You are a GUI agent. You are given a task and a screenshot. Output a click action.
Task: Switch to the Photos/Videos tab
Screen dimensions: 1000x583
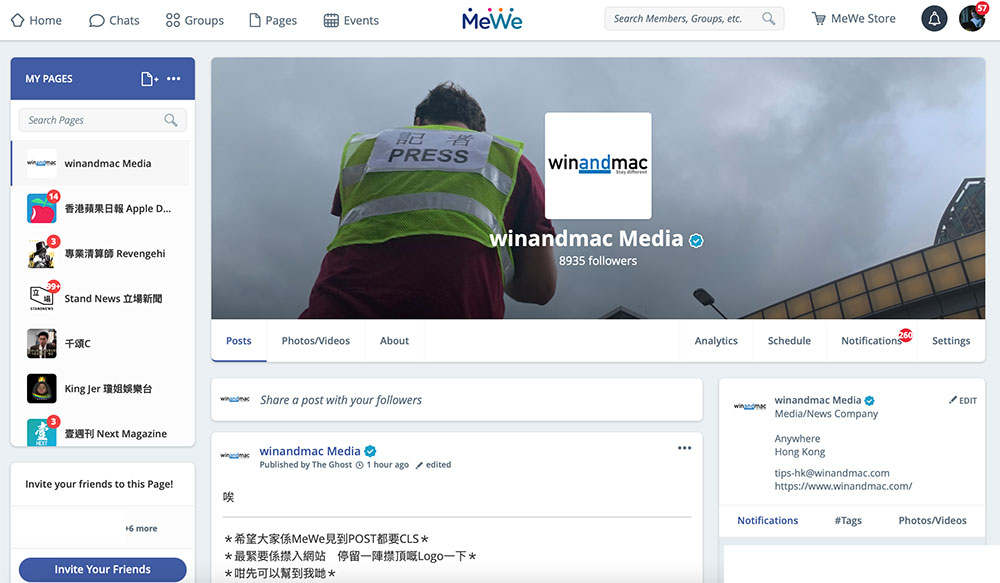tap(315, 341)
